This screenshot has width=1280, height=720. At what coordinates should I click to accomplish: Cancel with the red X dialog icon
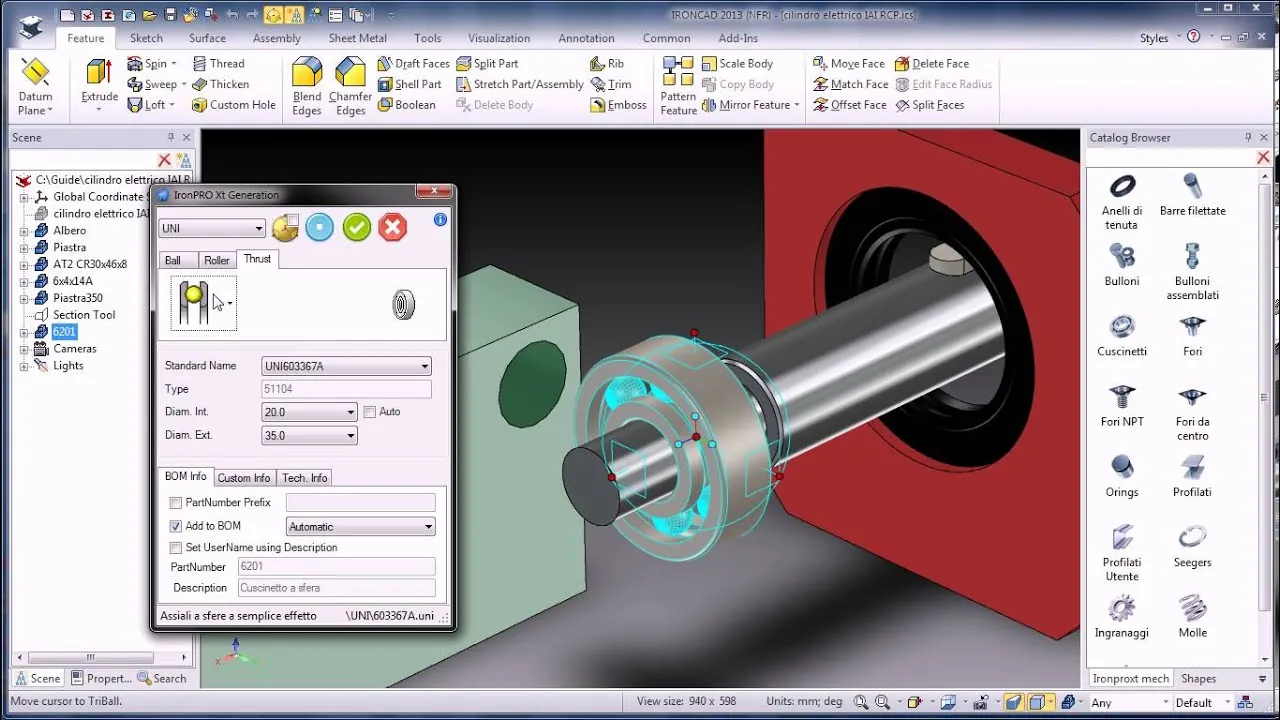pyautogui.click(x=393, y=227)
